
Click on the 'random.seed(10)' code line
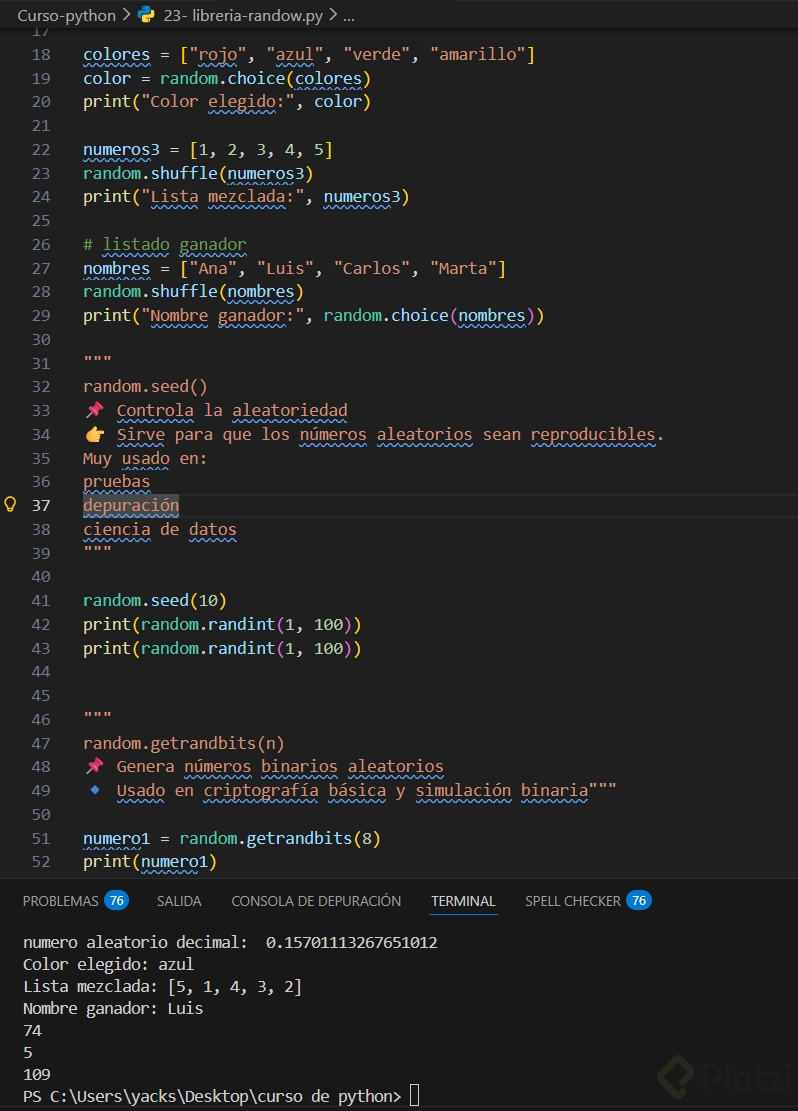click(x=155, y=601)
